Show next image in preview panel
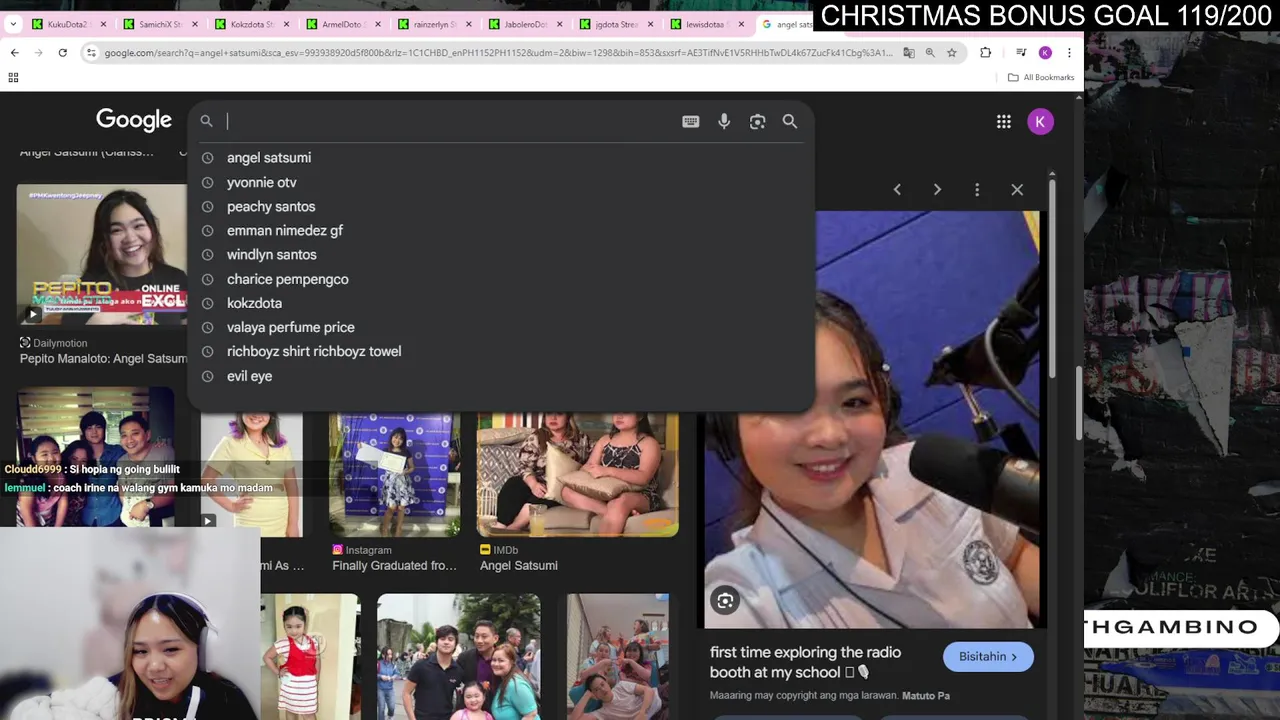The width and height of the screenshot is (1280, 720). [937, 189]
